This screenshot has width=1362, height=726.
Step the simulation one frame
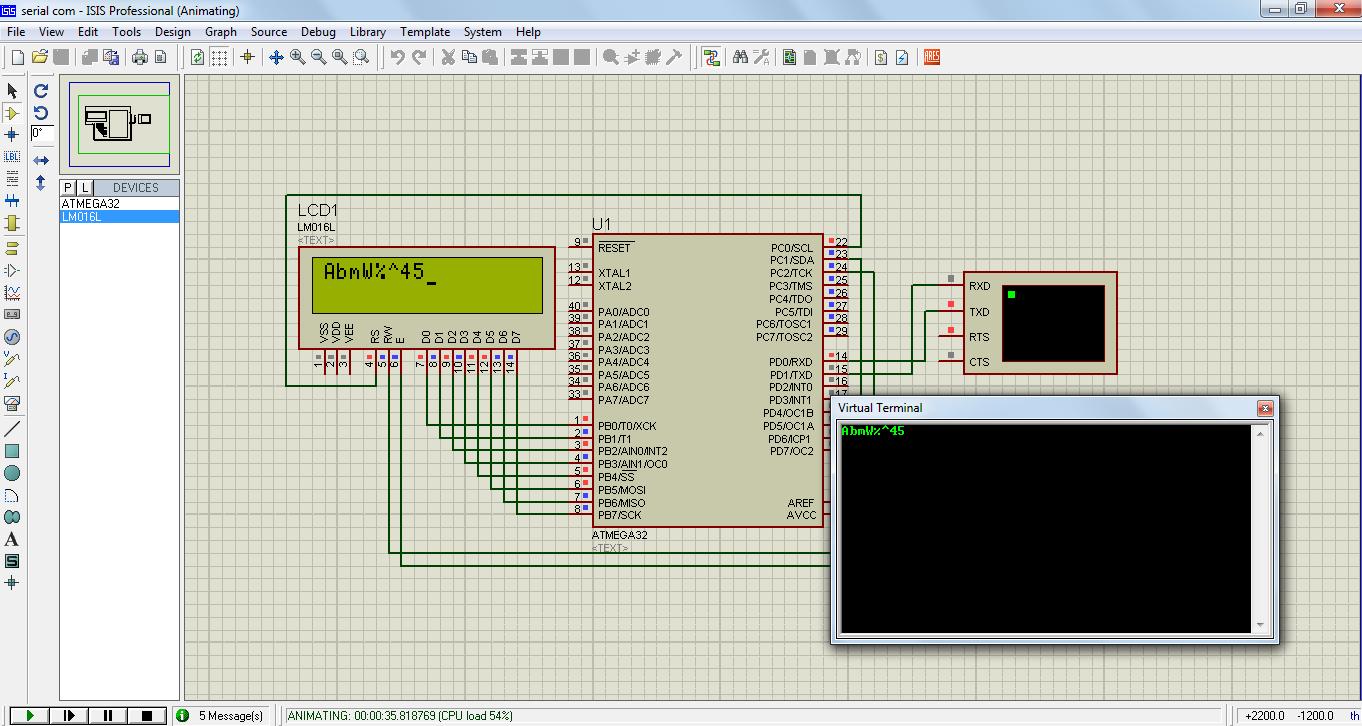[69, 715]
